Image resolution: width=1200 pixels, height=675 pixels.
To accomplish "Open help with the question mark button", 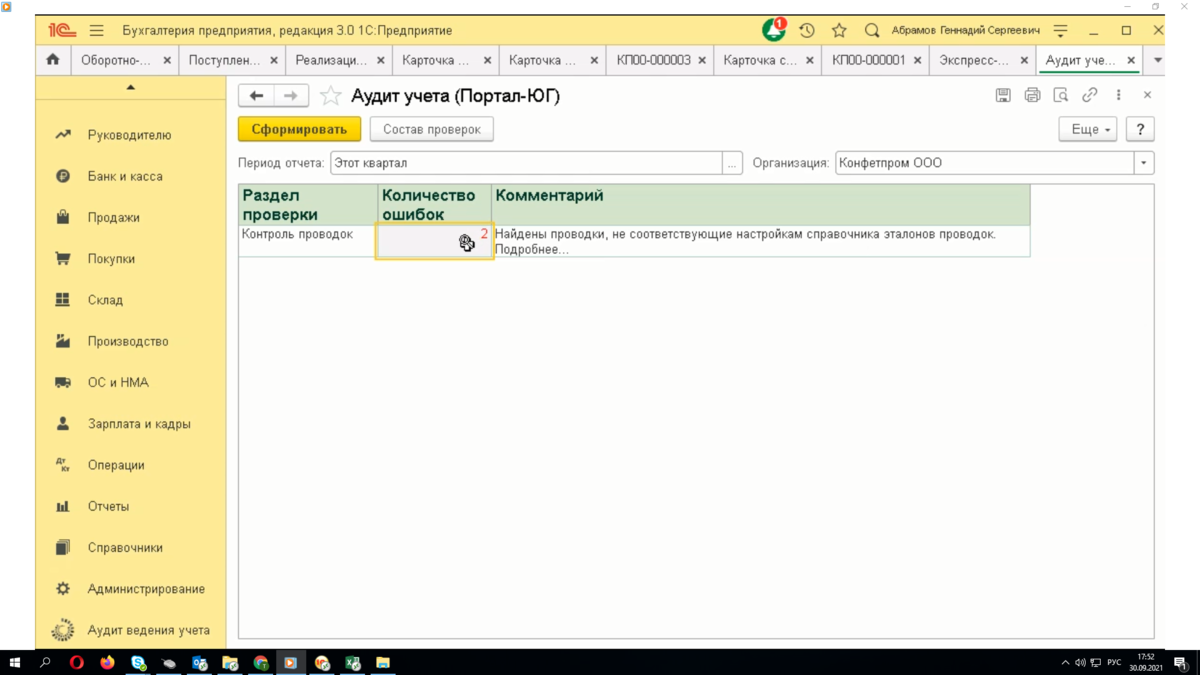I will click(x=1140, y=129).
